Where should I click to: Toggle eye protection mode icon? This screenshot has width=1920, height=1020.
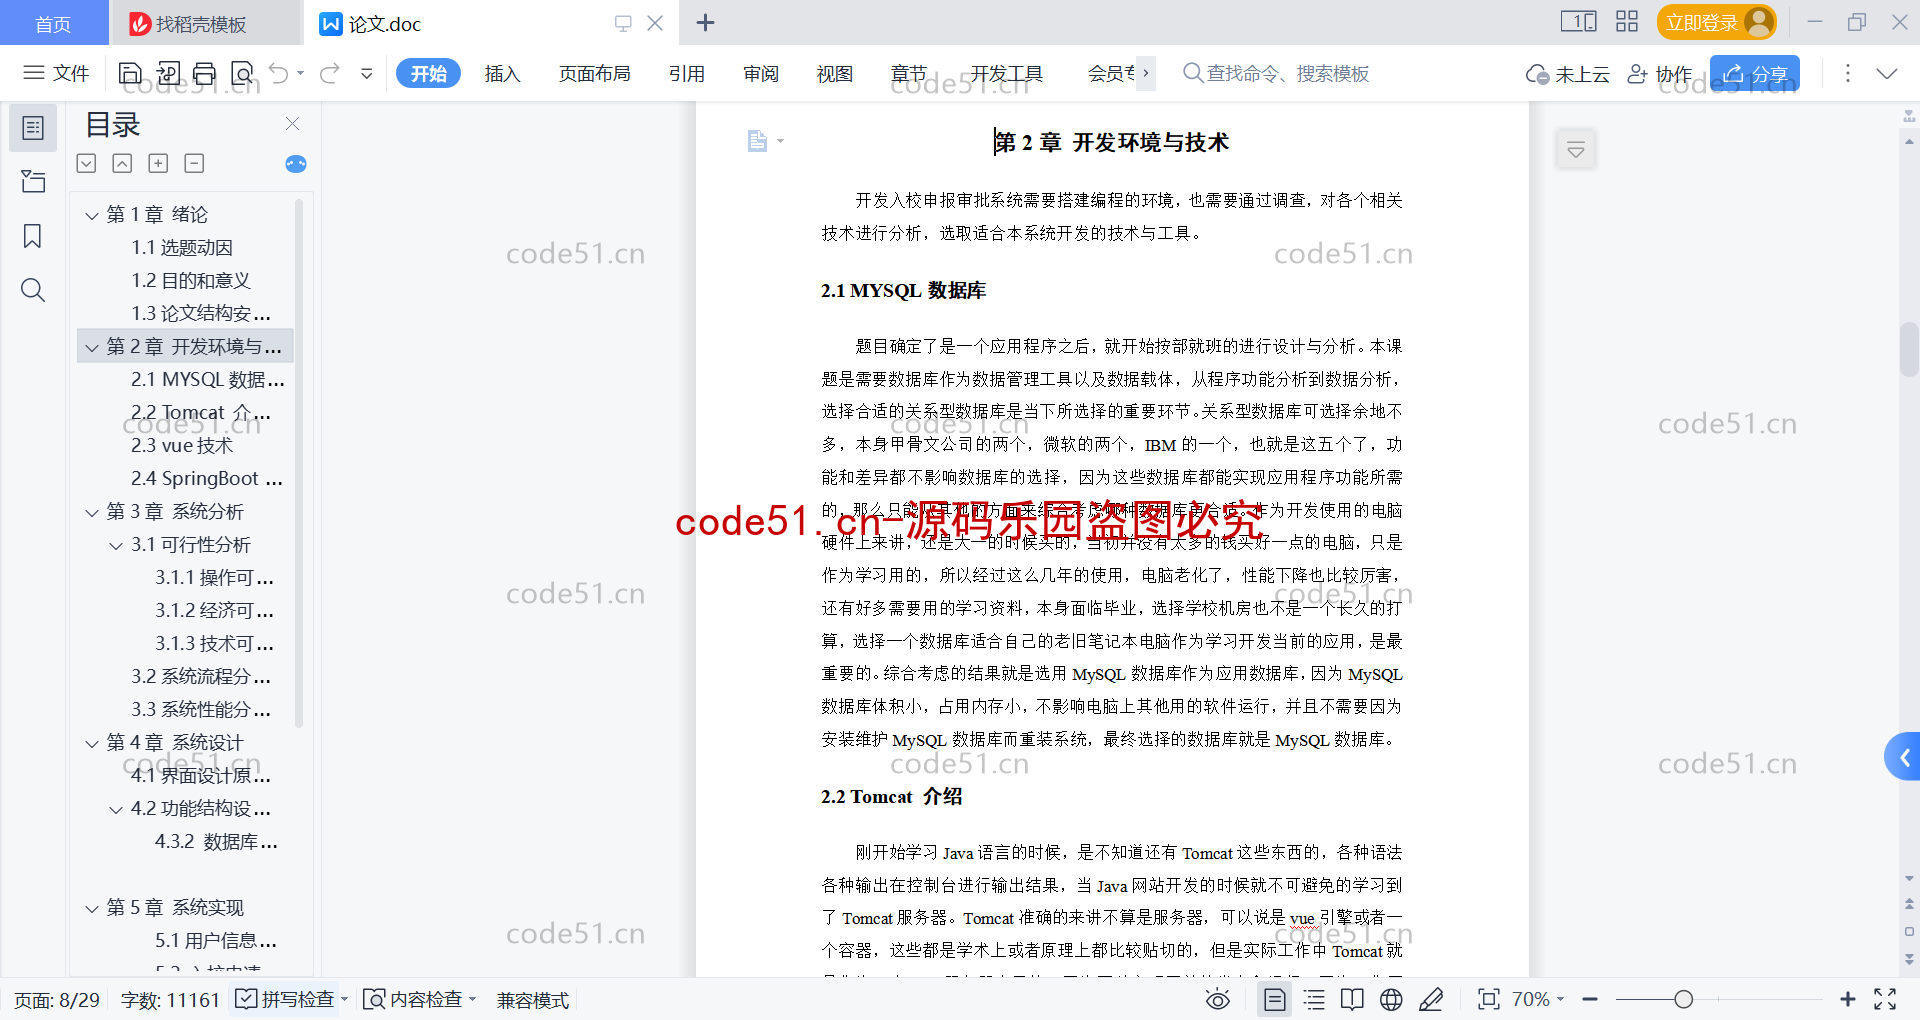point(1217,999)
